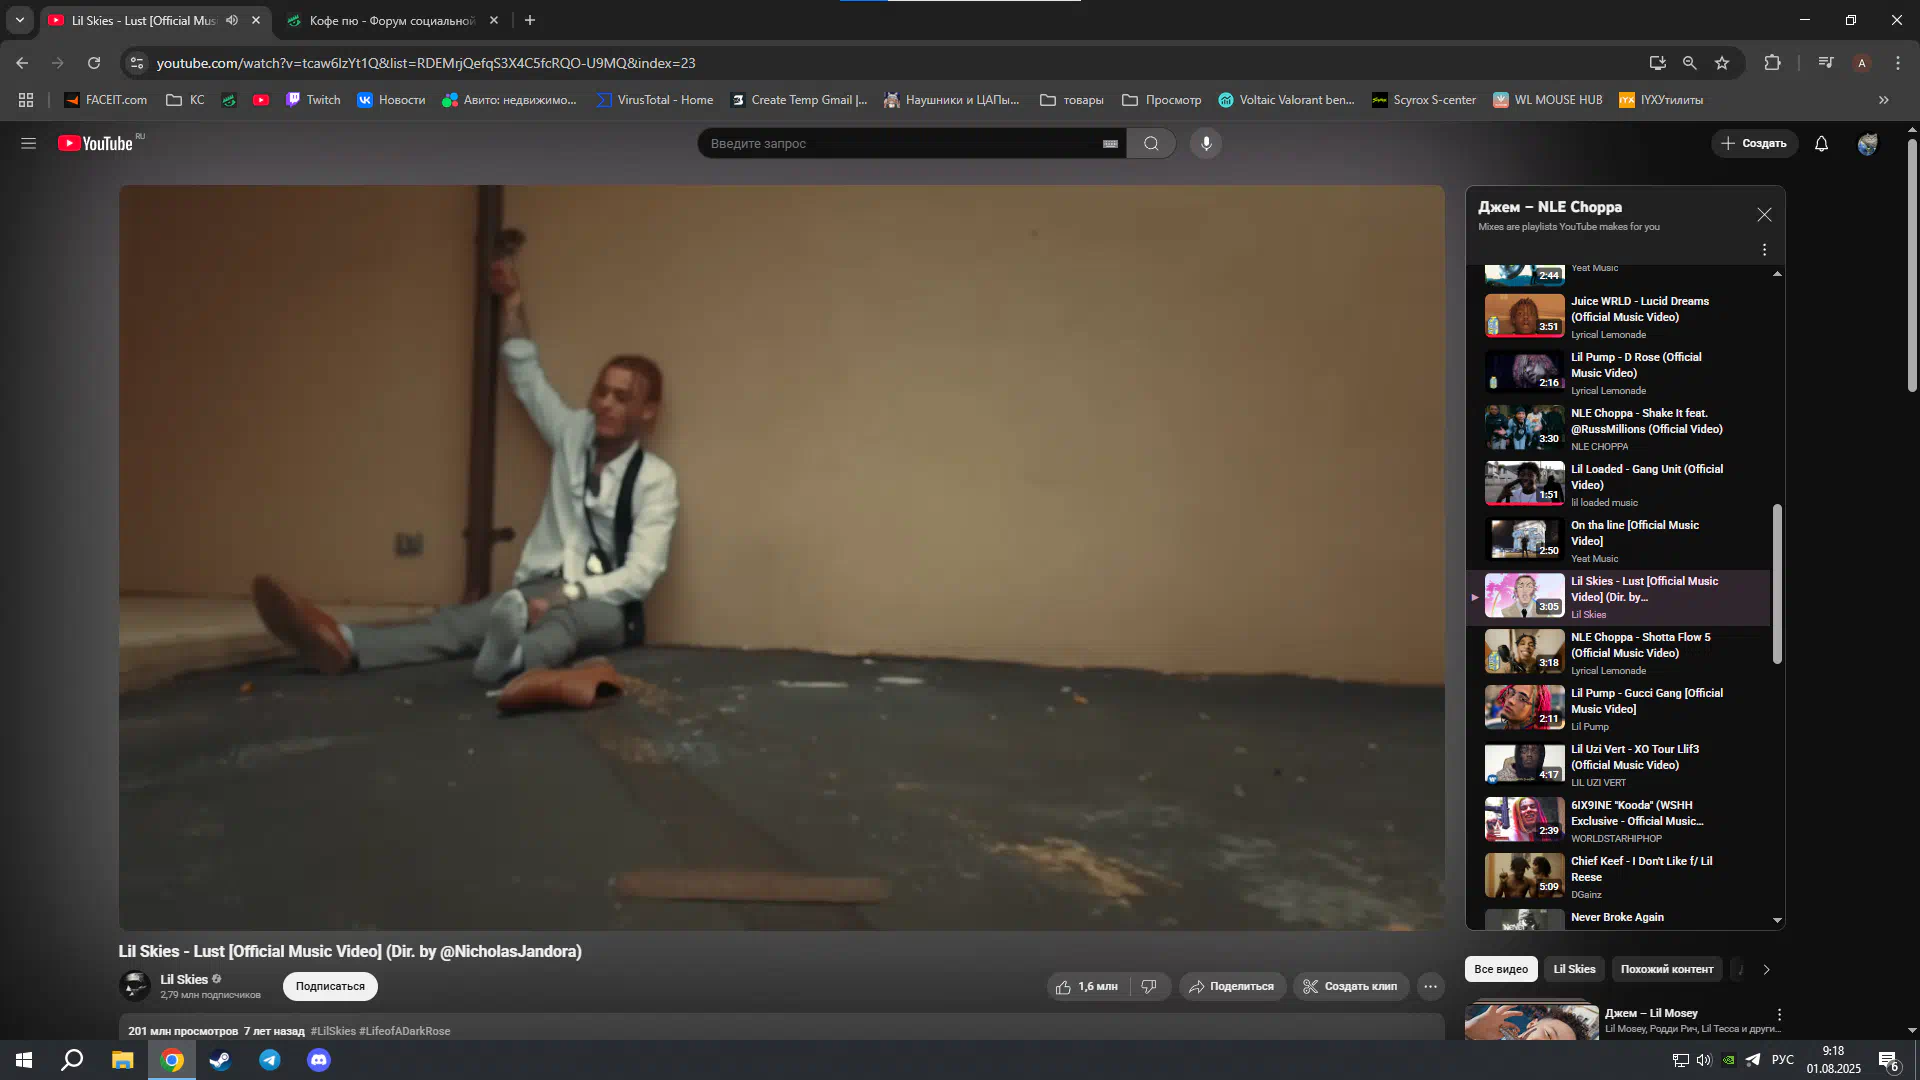Screen dimensions: 1920x1080
Task: Open more actions three-dot menu under video
Action: (x=1431, y=986)
